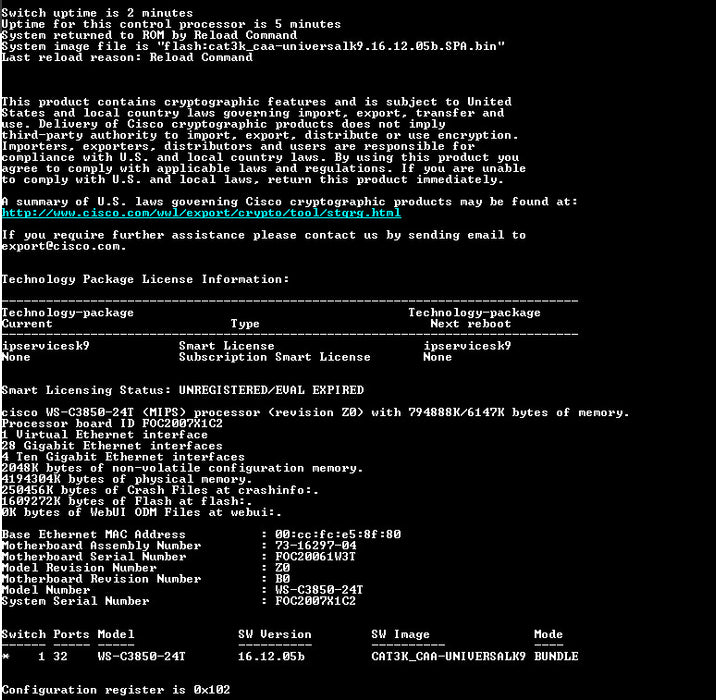
Task: Click Model Revision Number value Z0
Action: point(283,568)
